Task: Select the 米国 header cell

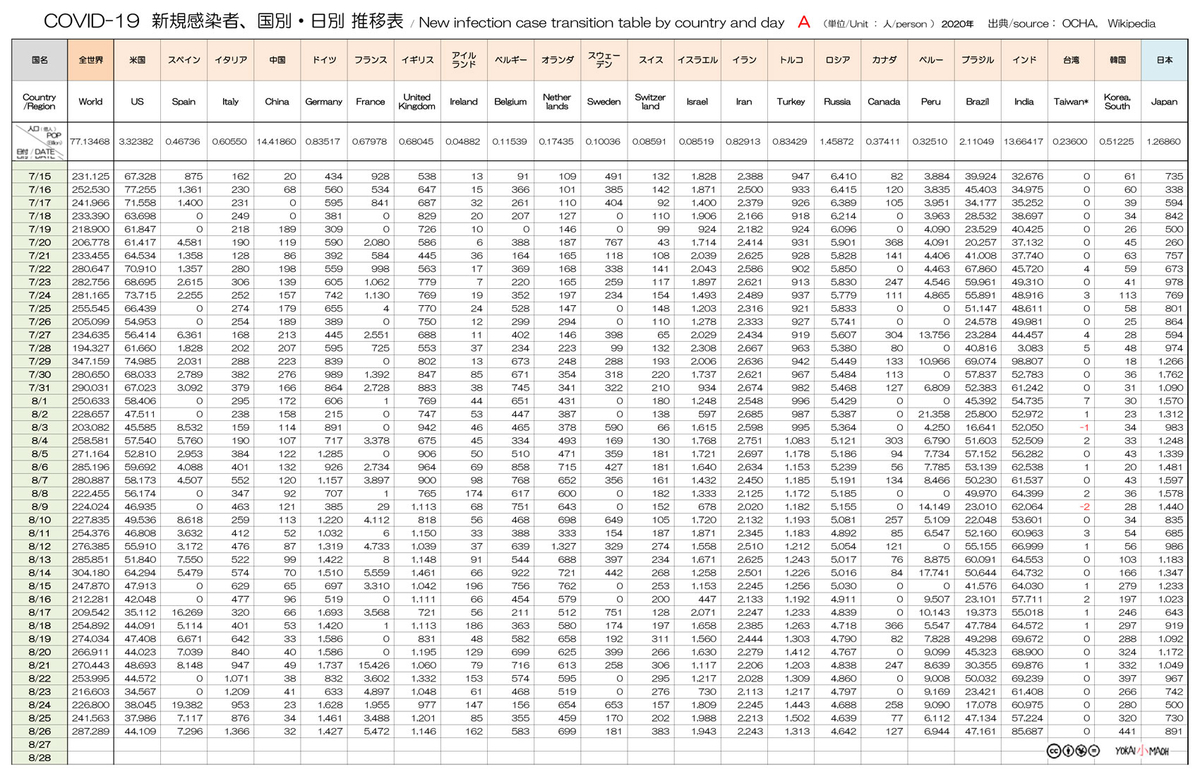Action: click(x=137, y=60)
